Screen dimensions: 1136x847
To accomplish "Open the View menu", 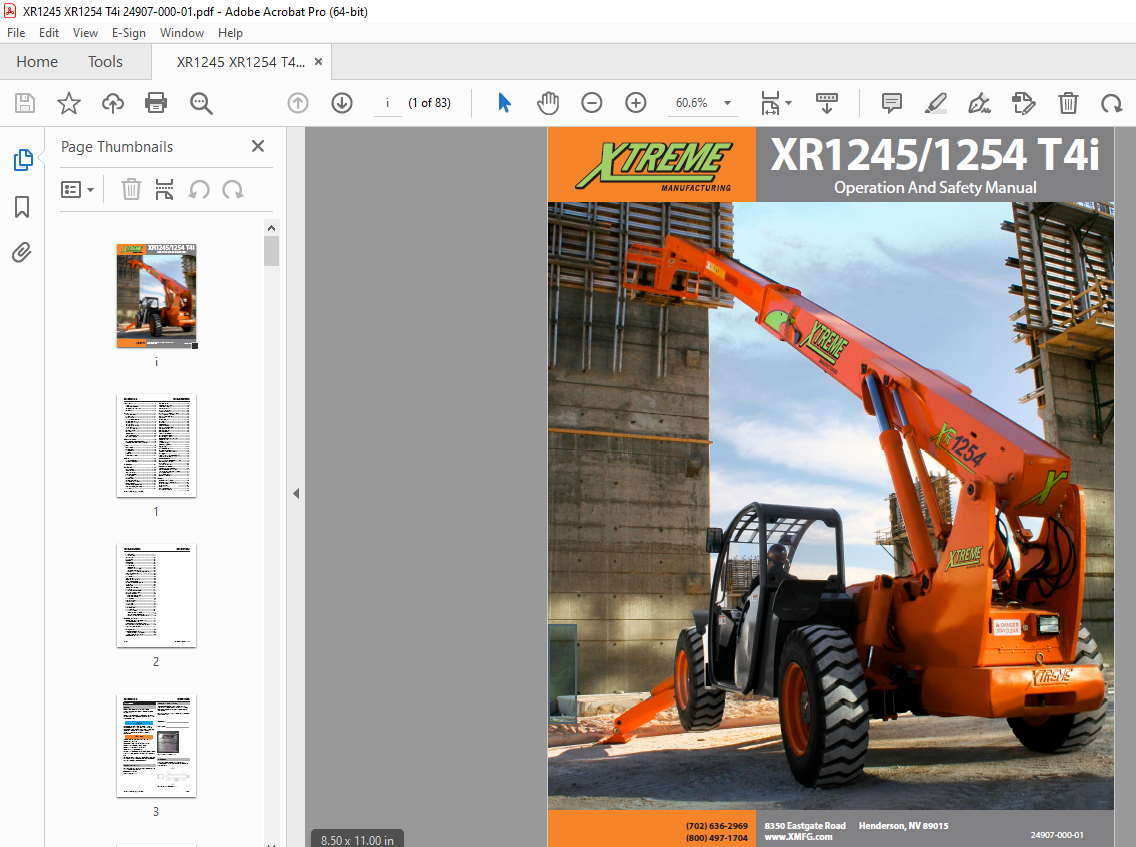I will [x=85, y=33].
